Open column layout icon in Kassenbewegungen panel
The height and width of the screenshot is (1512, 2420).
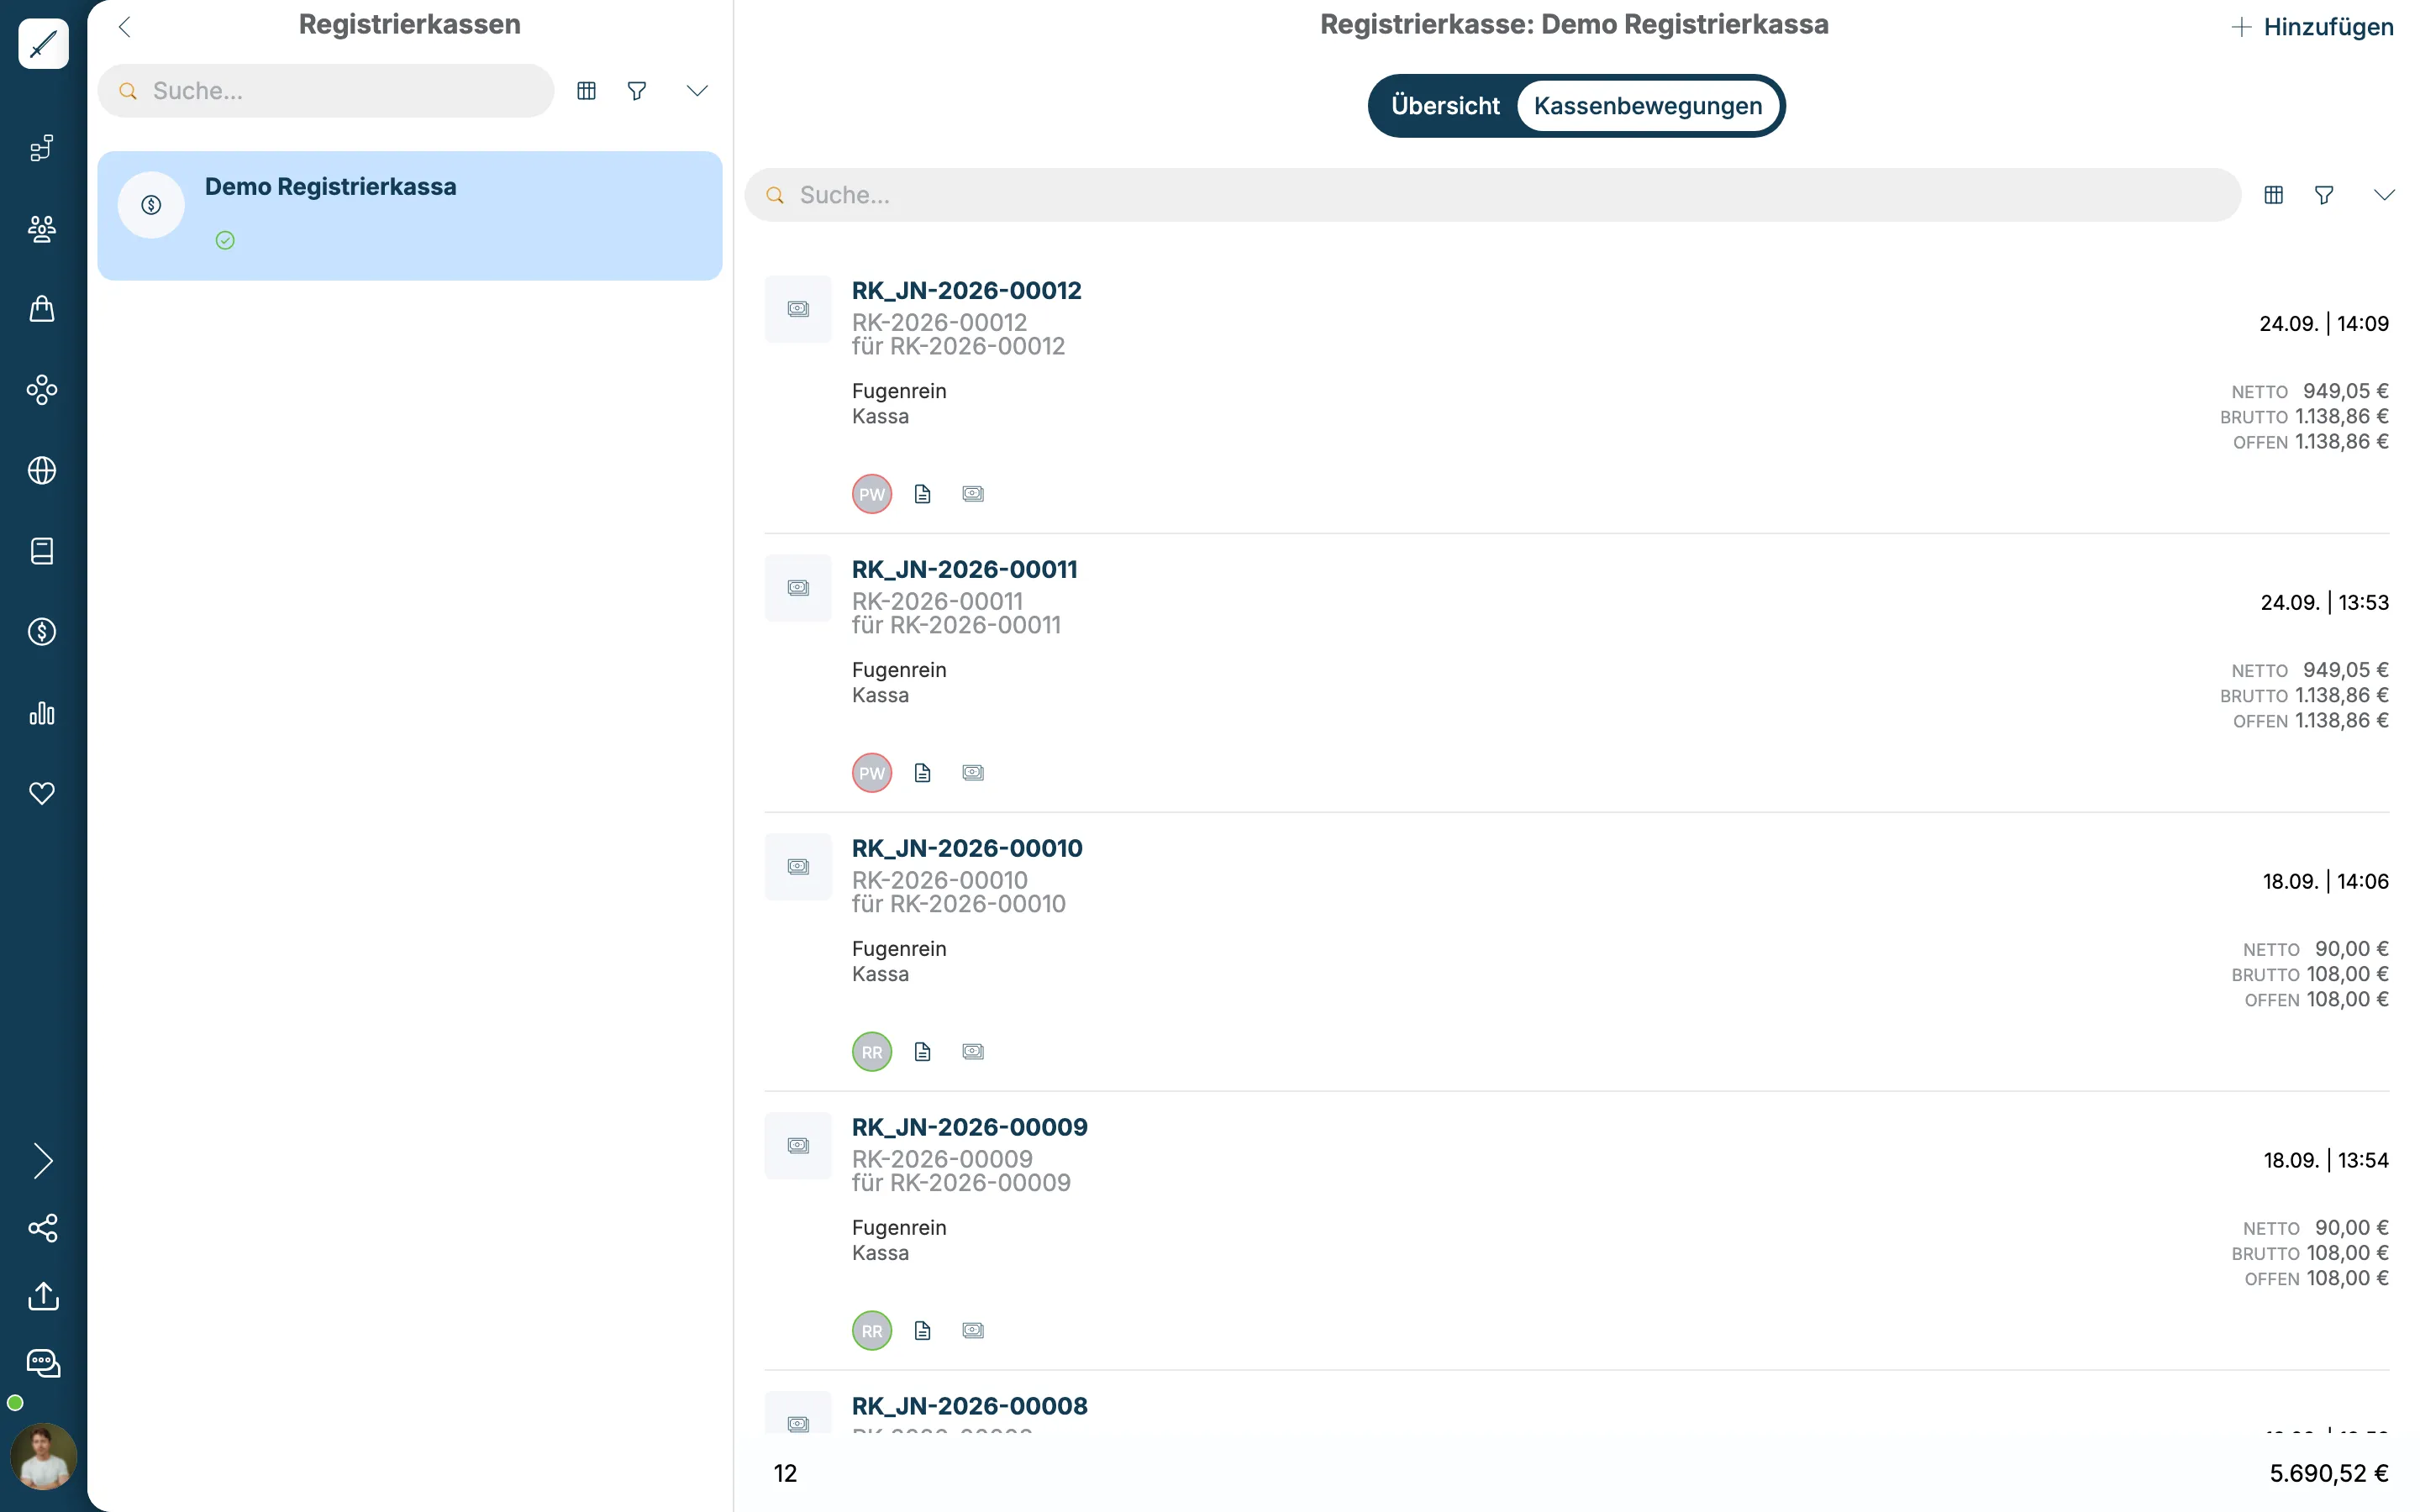coord(2274,195)
